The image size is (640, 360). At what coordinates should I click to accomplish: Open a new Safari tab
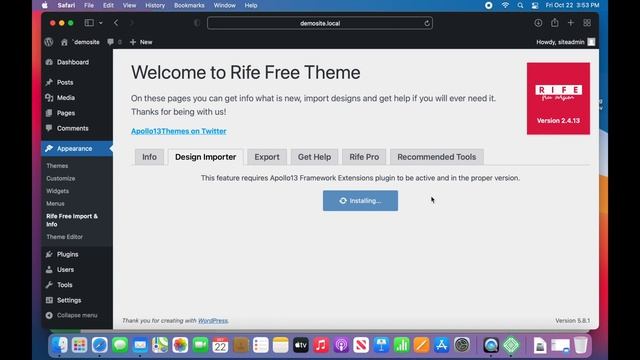point(571,23)
